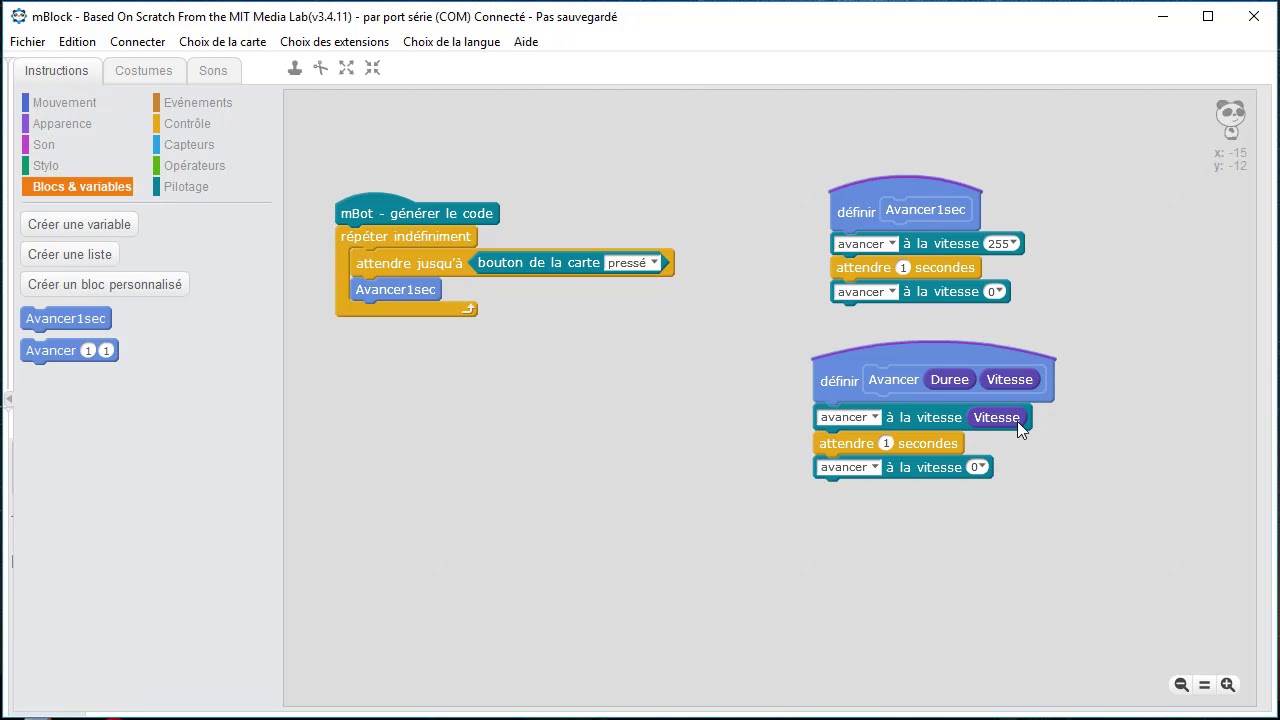Select the shrink sprite tool icon
Image resolution: width=1280 pixels, height=720 pixels.
[372, 68]
